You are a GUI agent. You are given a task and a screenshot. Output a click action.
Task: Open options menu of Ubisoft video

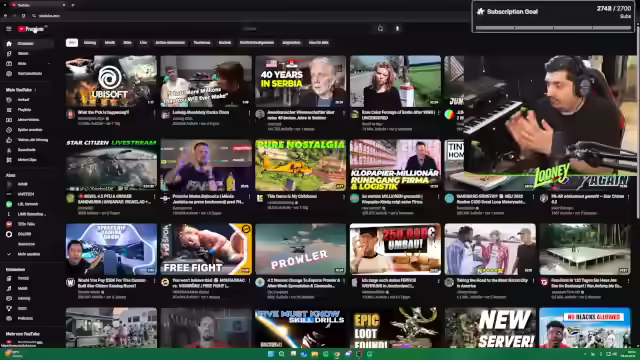(155, 113)
